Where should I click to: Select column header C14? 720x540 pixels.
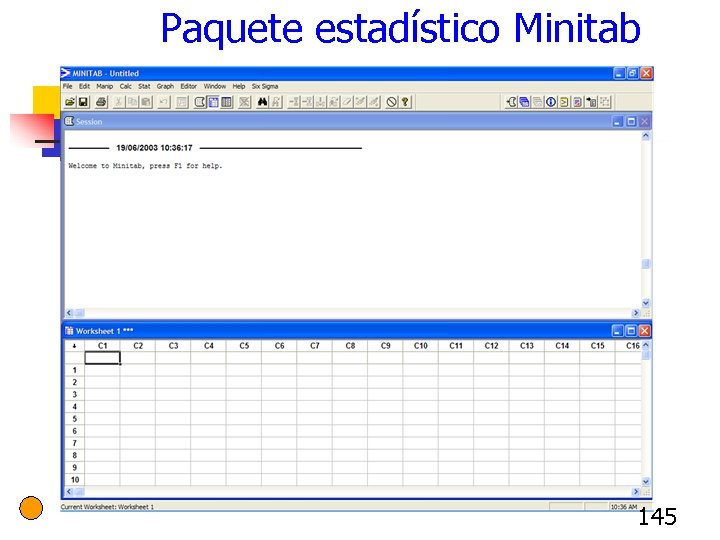pyautogui.click(x=562, y=346)
